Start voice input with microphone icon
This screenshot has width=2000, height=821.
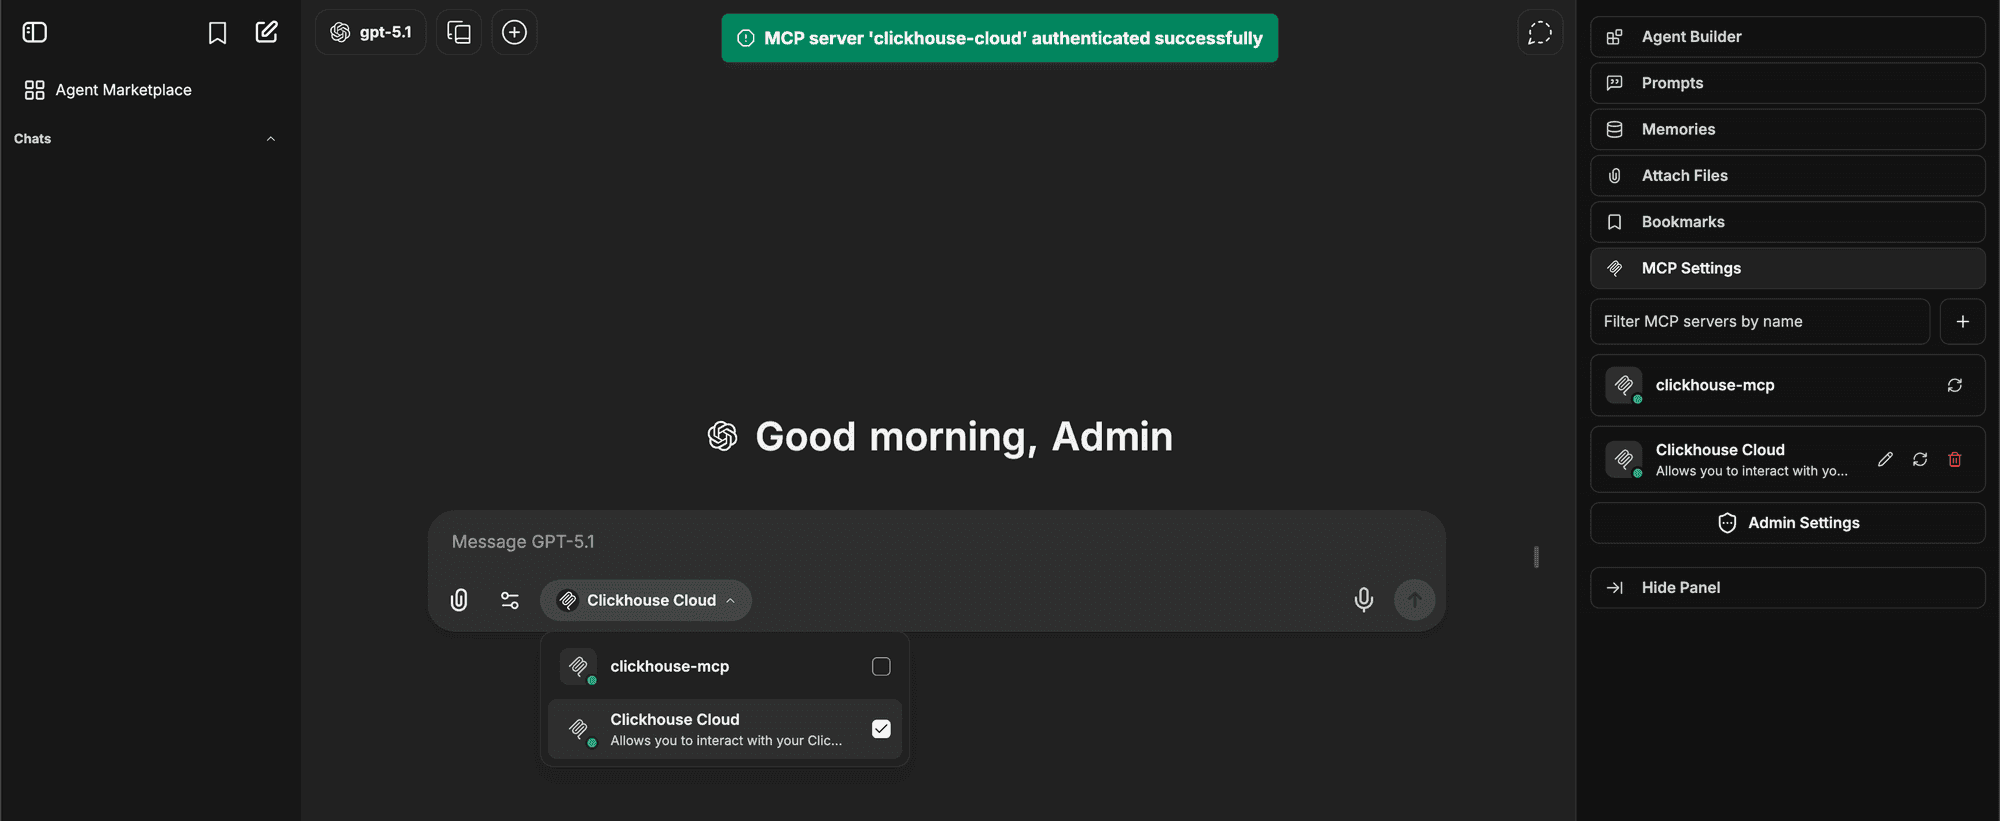point(1363,600)
